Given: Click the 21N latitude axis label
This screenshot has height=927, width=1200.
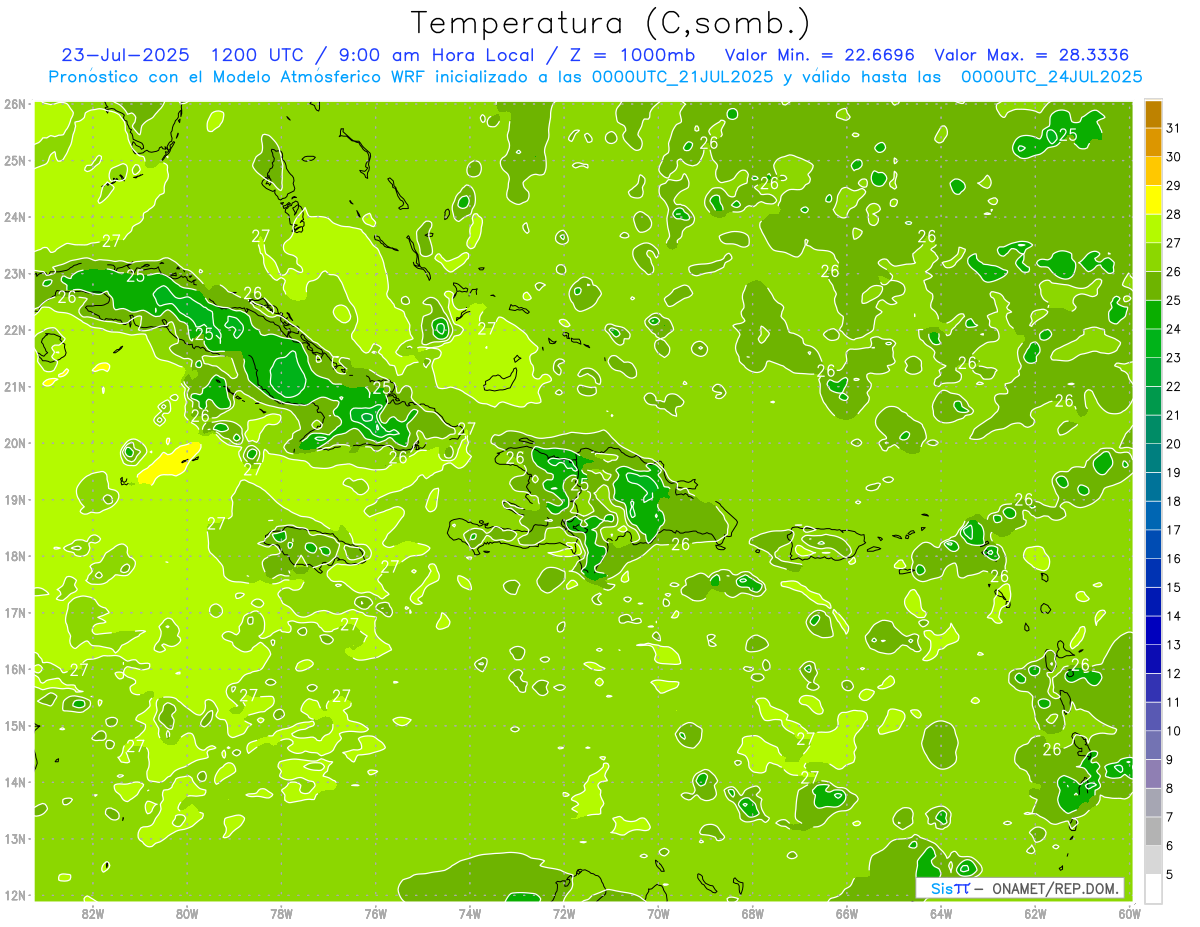Looking at the screenshot, I should tap(15, 386).
